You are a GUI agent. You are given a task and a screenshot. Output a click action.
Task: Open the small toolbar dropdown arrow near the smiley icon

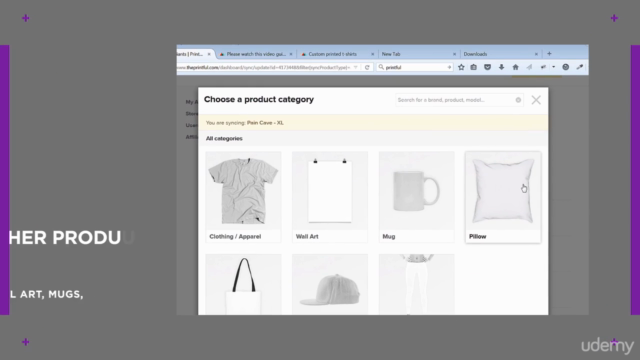pyautogui.click(x=553, y=67)
